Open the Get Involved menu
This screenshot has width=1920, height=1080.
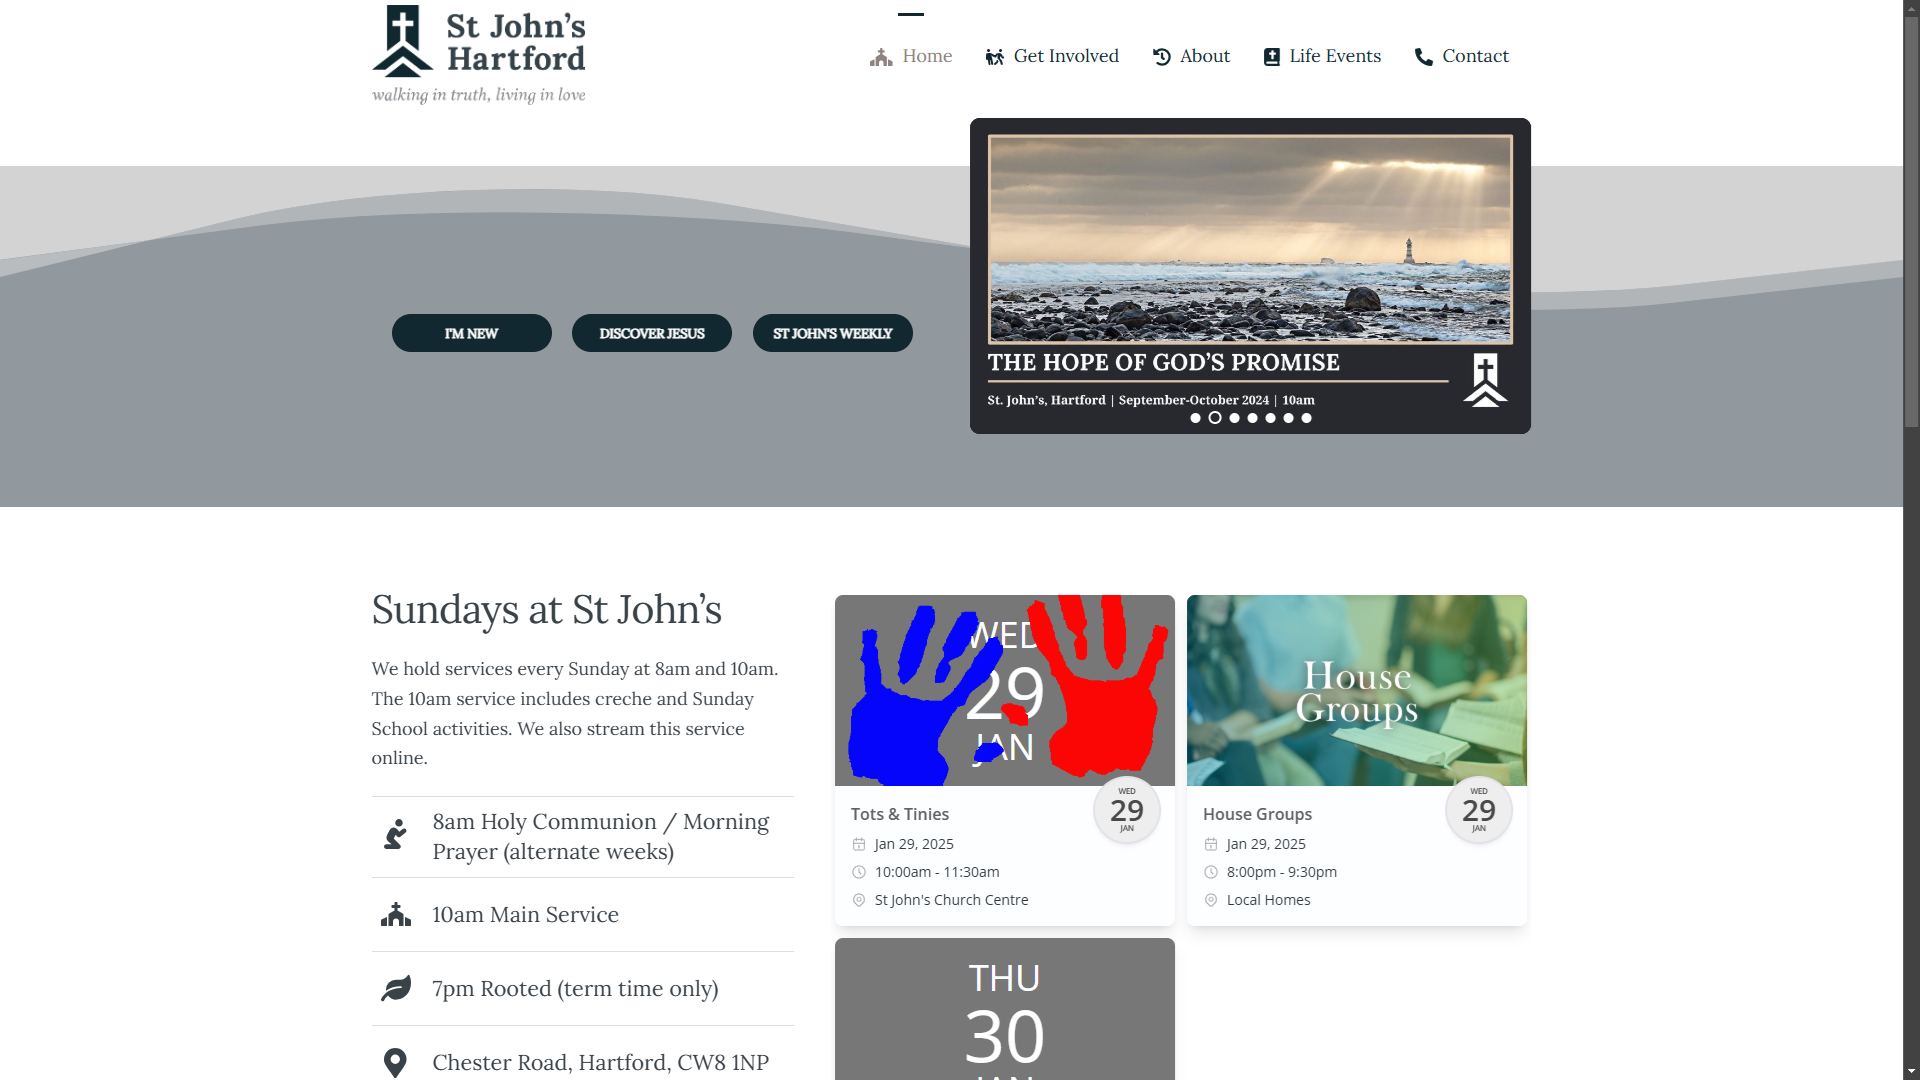tap(1065, 56)
